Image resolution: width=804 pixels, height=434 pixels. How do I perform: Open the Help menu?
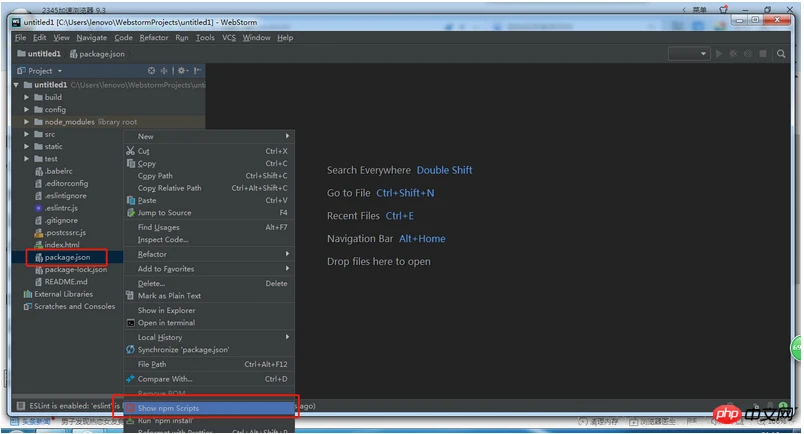point(285,37)
